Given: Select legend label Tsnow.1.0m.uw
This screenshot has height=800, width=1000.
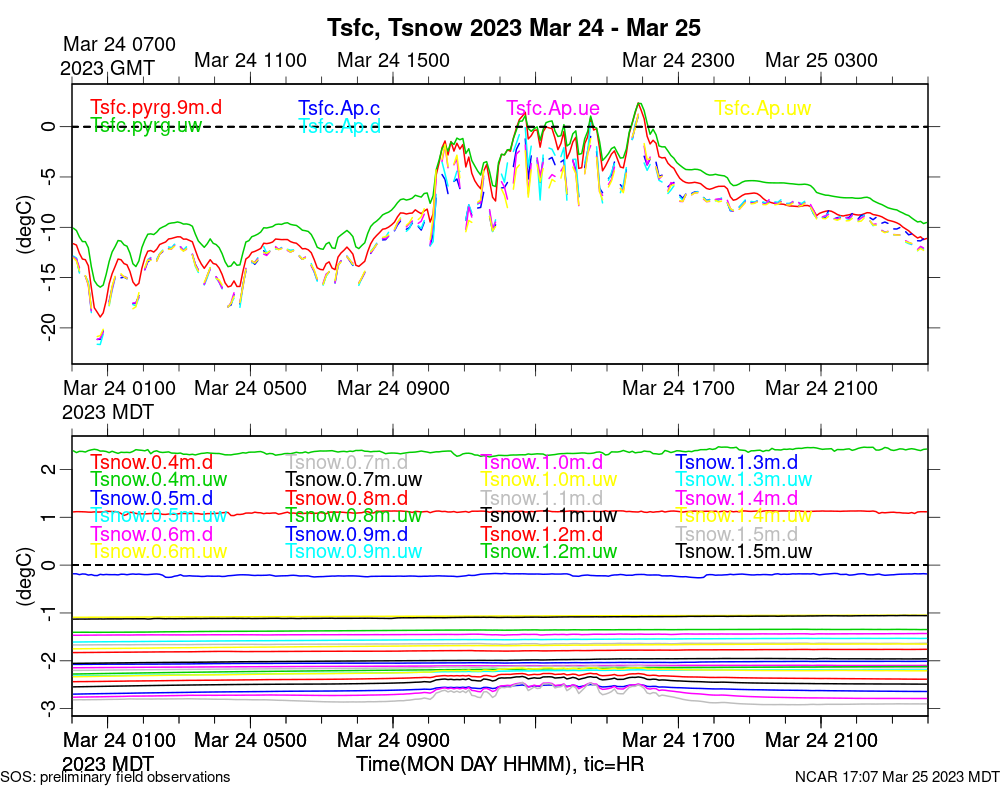Looking at the screenshot, I should click(549, 479).
